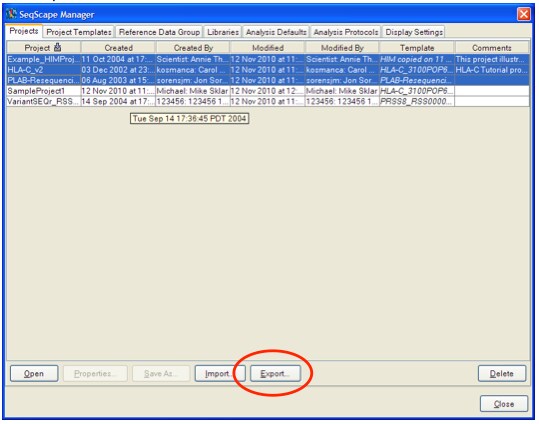Click HLA-C_3100POP6 template in HLA-C_v2 row
Viewport: 539px width, 424px height.
click(417, 70)
